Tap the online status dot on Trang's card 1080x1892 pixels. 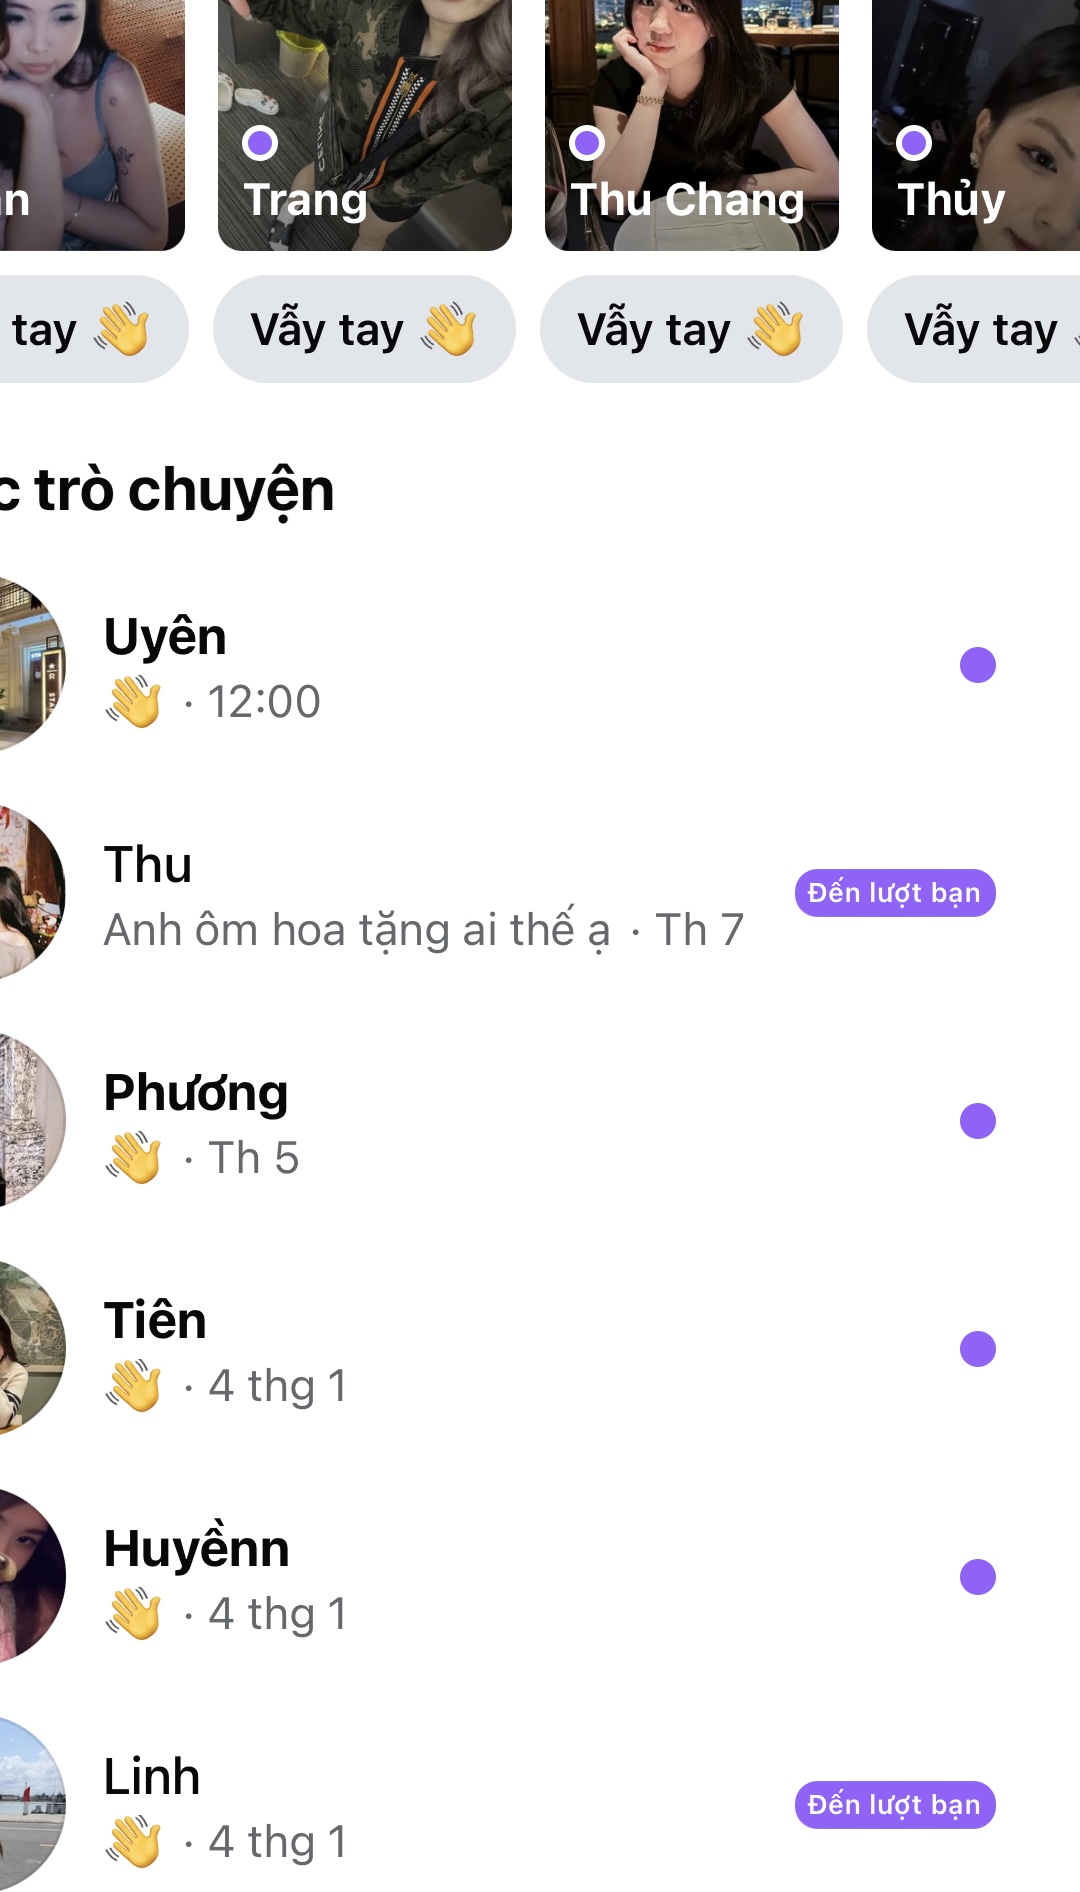click(260, 143)
